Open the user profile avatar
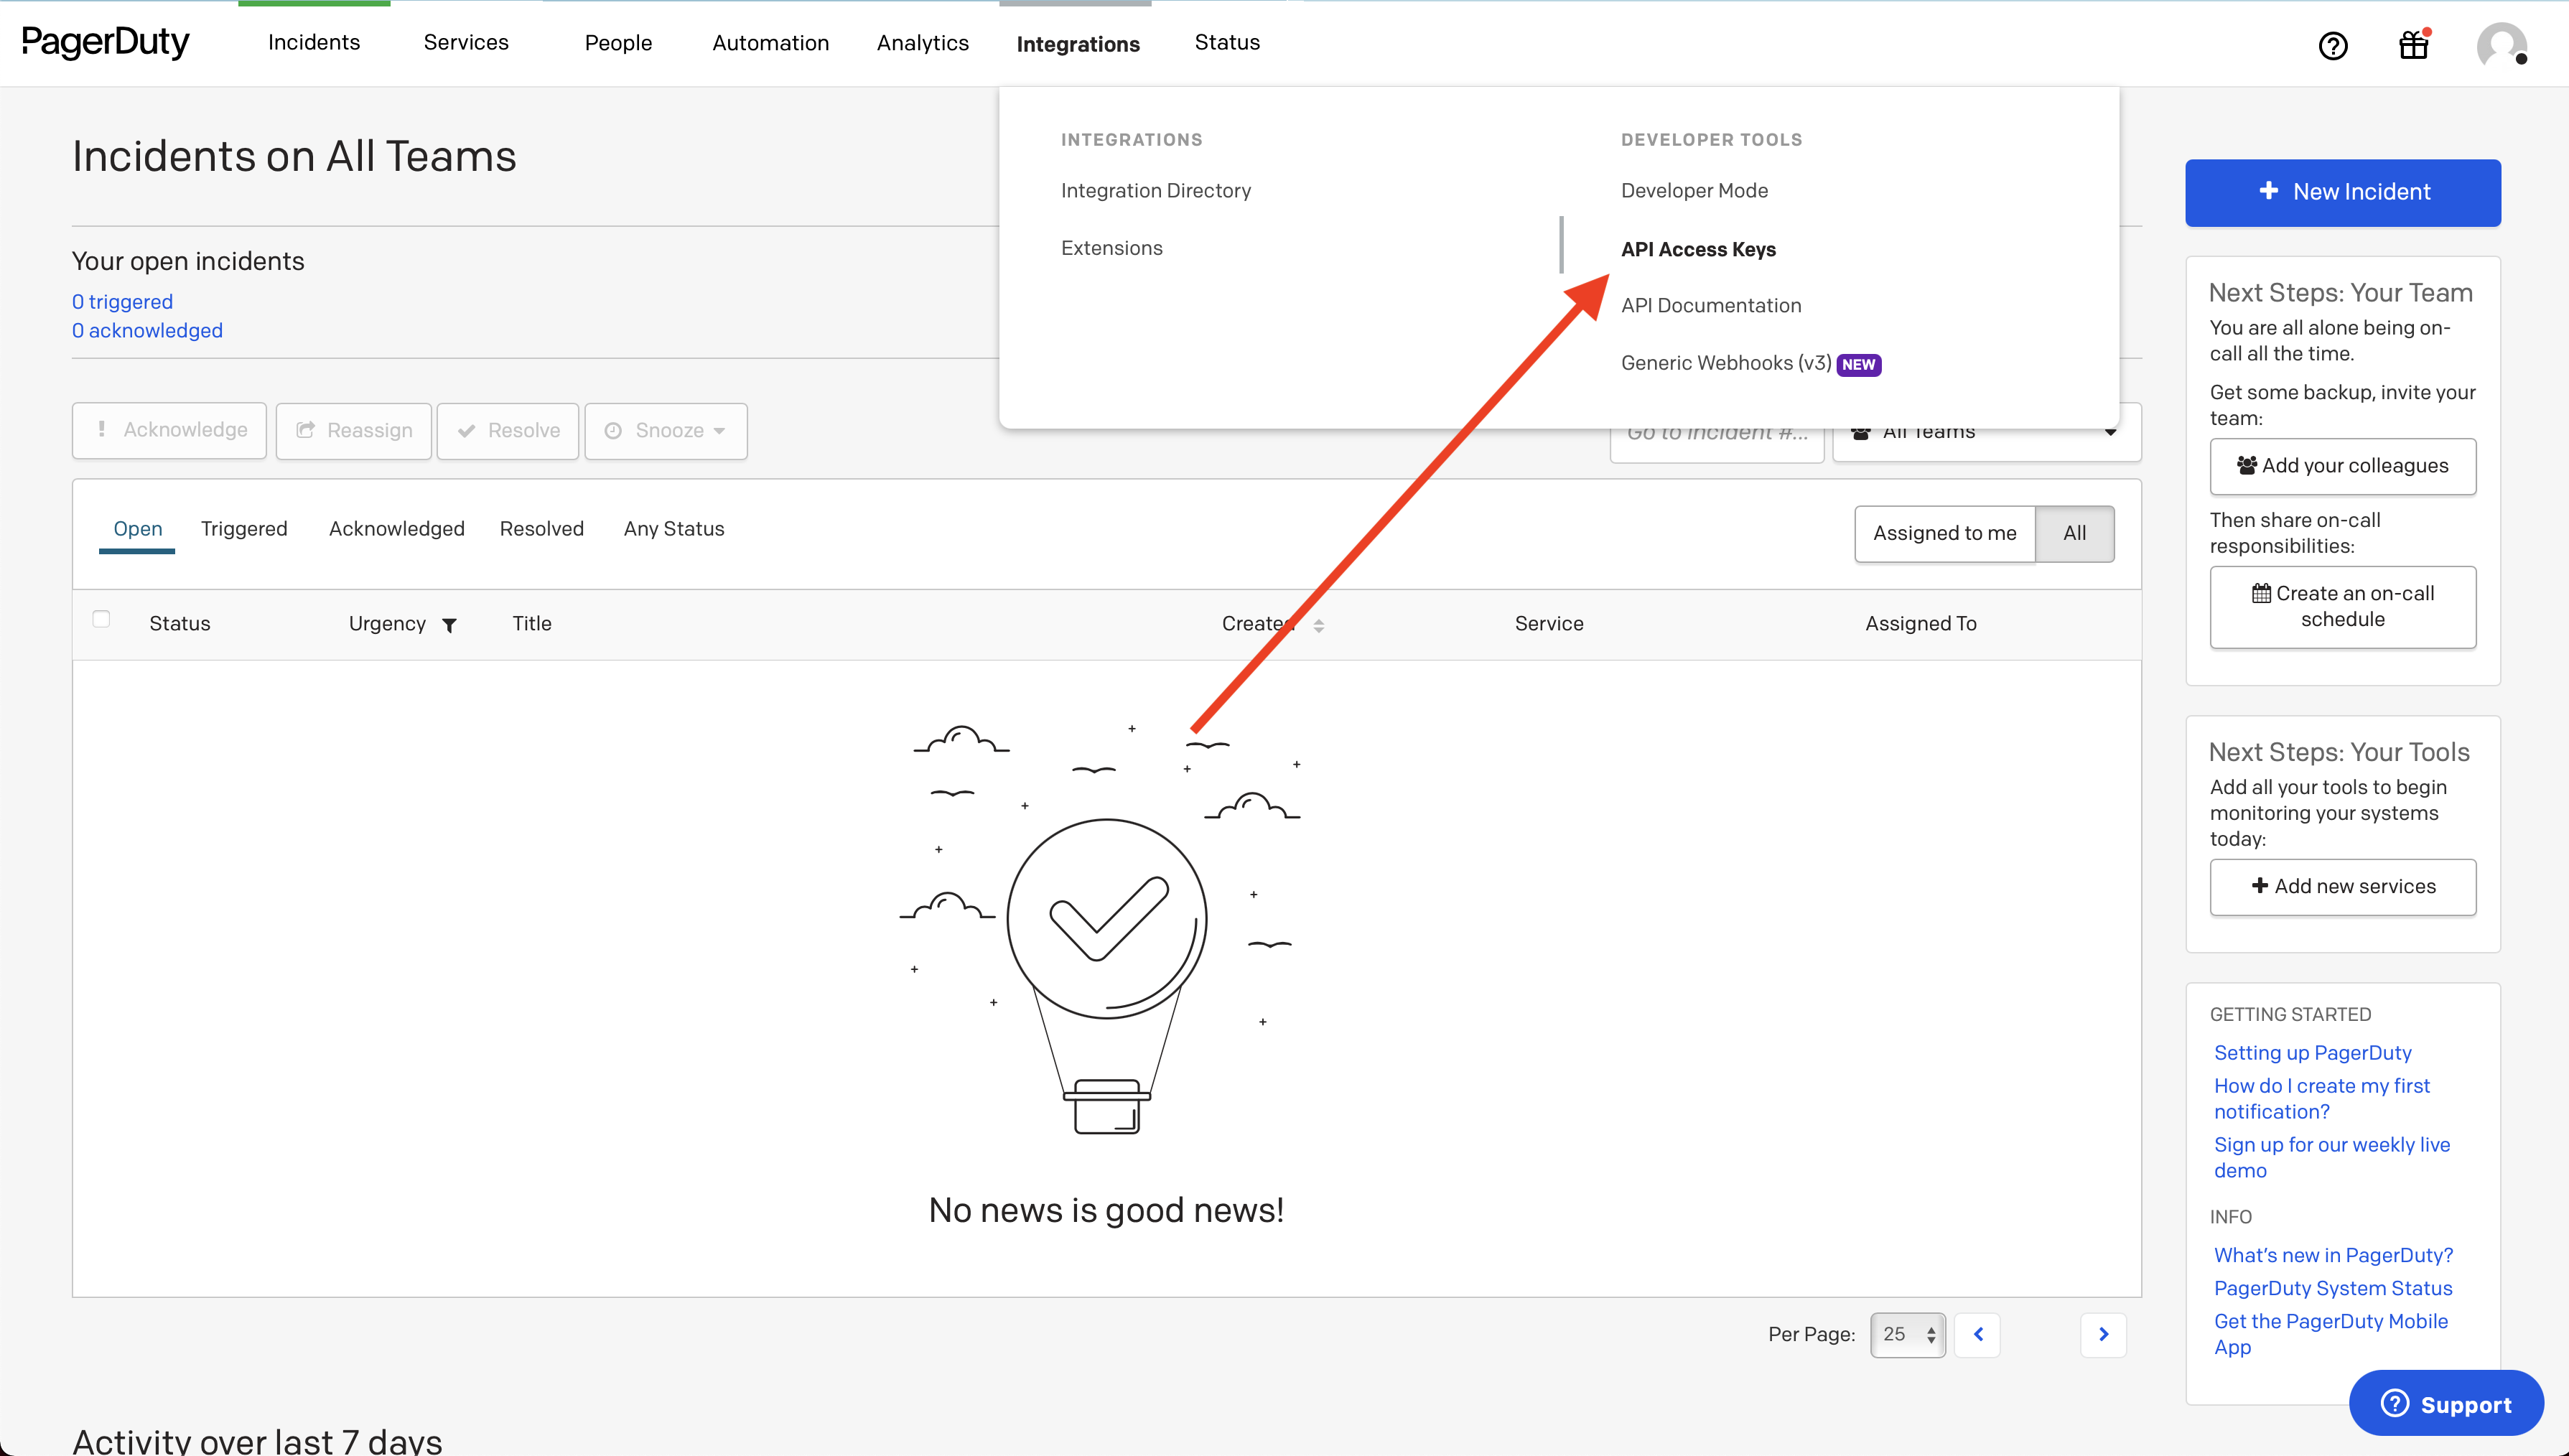 pyautogui.click(x=2501, y=45)
